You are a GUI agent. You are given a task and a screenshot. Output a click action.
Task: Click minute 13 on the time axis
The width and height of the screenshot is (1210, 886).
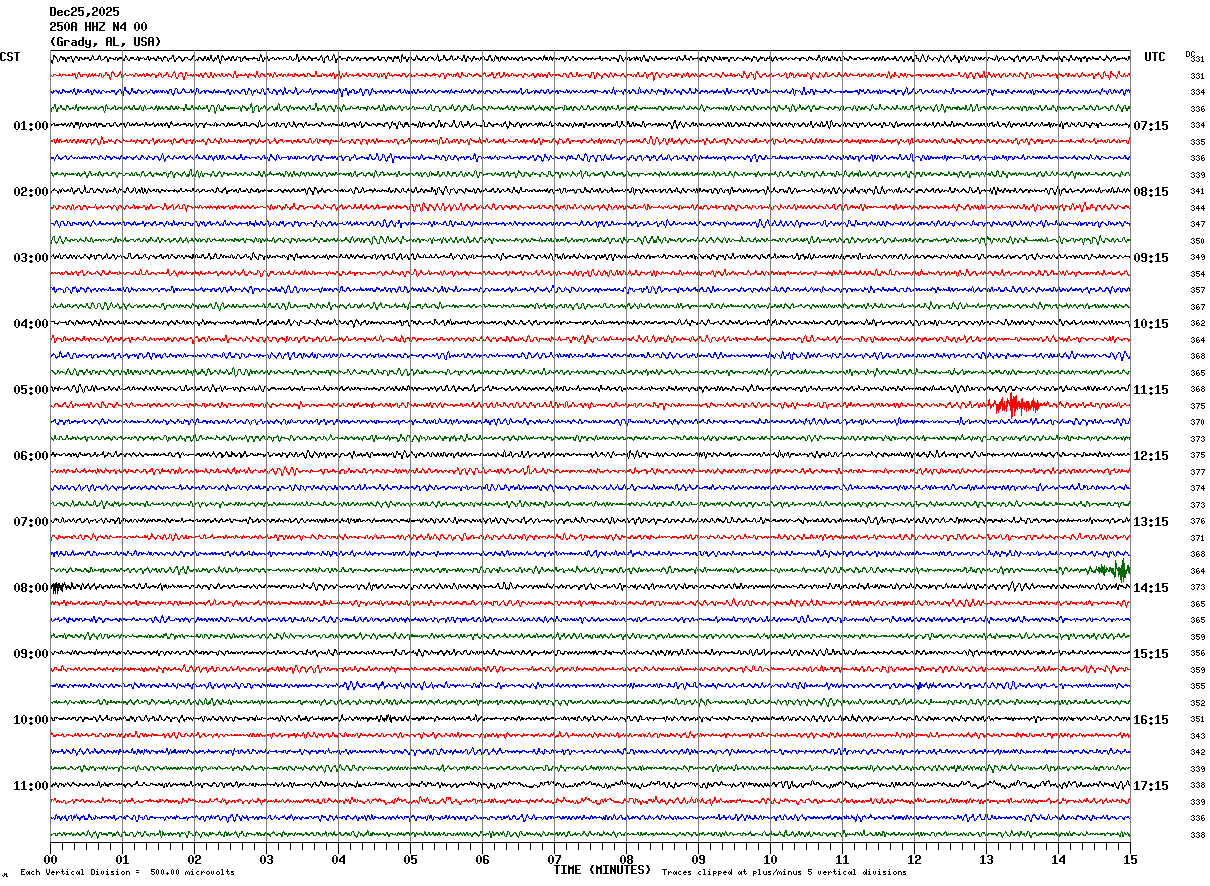pyautogui.click(x=986, y=860)
